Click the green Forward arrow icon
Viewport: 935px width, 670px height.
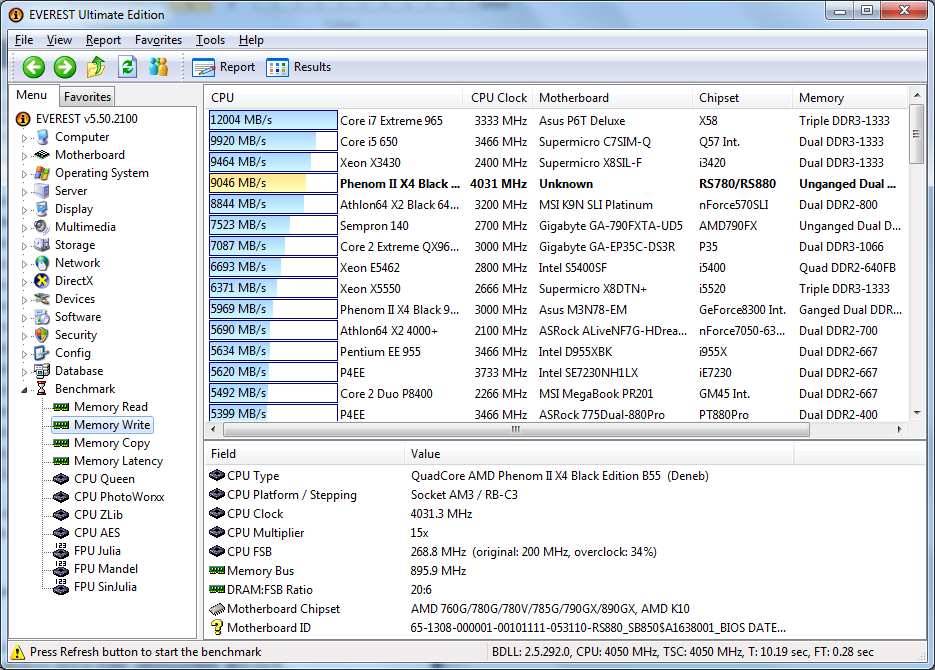(65, 67)
